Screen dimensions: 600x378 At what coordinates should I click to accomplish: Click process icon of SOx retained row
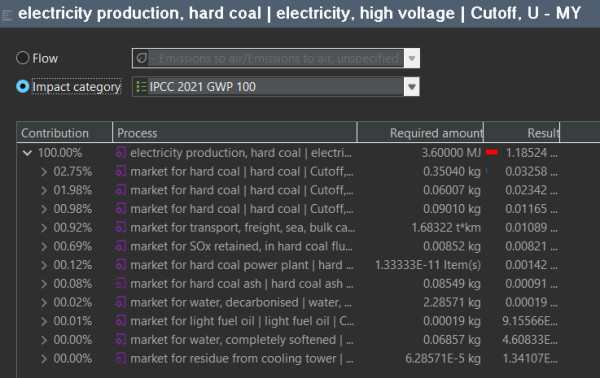(121, 246)
